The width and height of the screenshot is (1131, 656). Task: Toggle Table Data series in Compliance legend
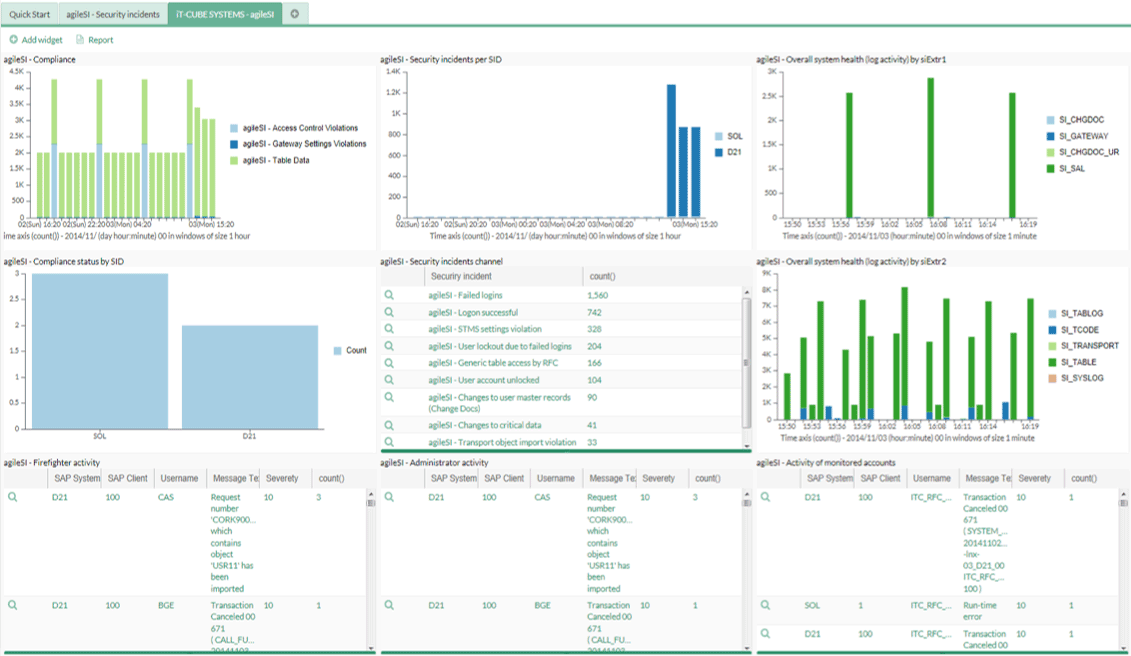(234, 160)
